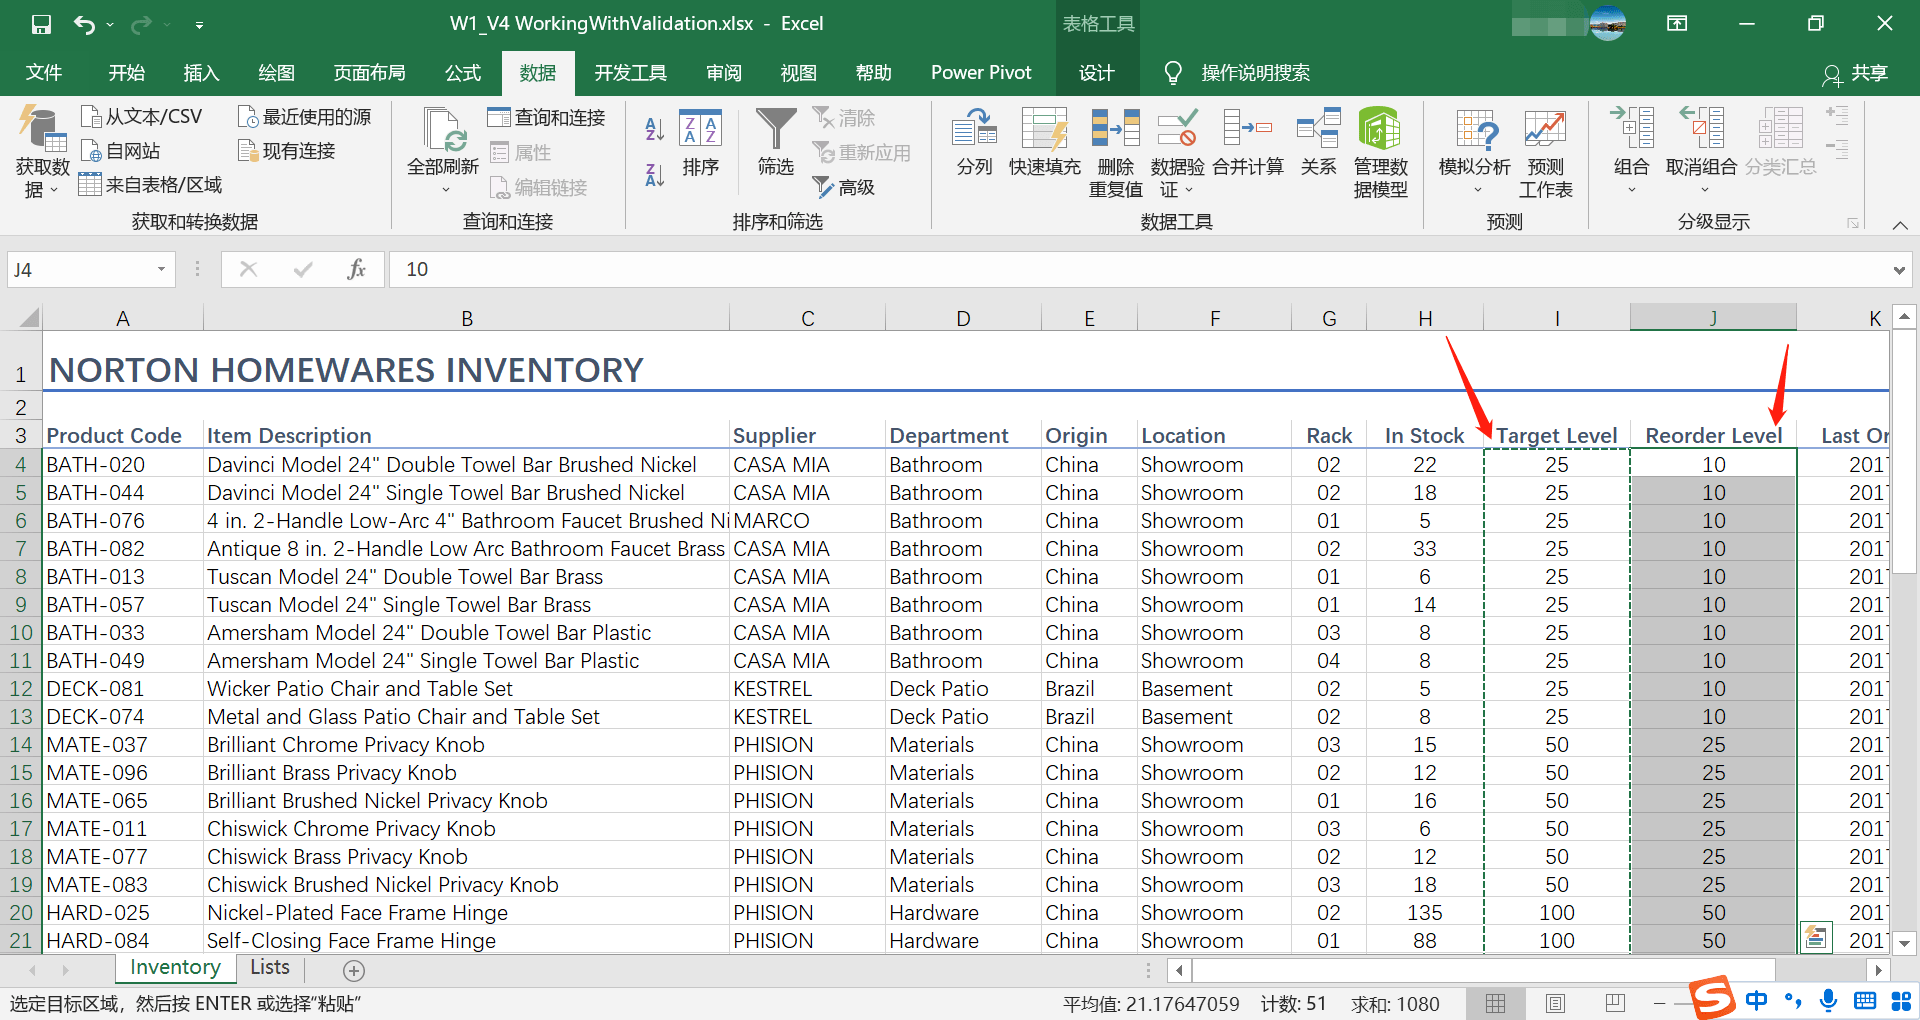Screen dimensions: 1920x1020
Task: Switch to Page Layout view
Action: click(1555, 1003)
